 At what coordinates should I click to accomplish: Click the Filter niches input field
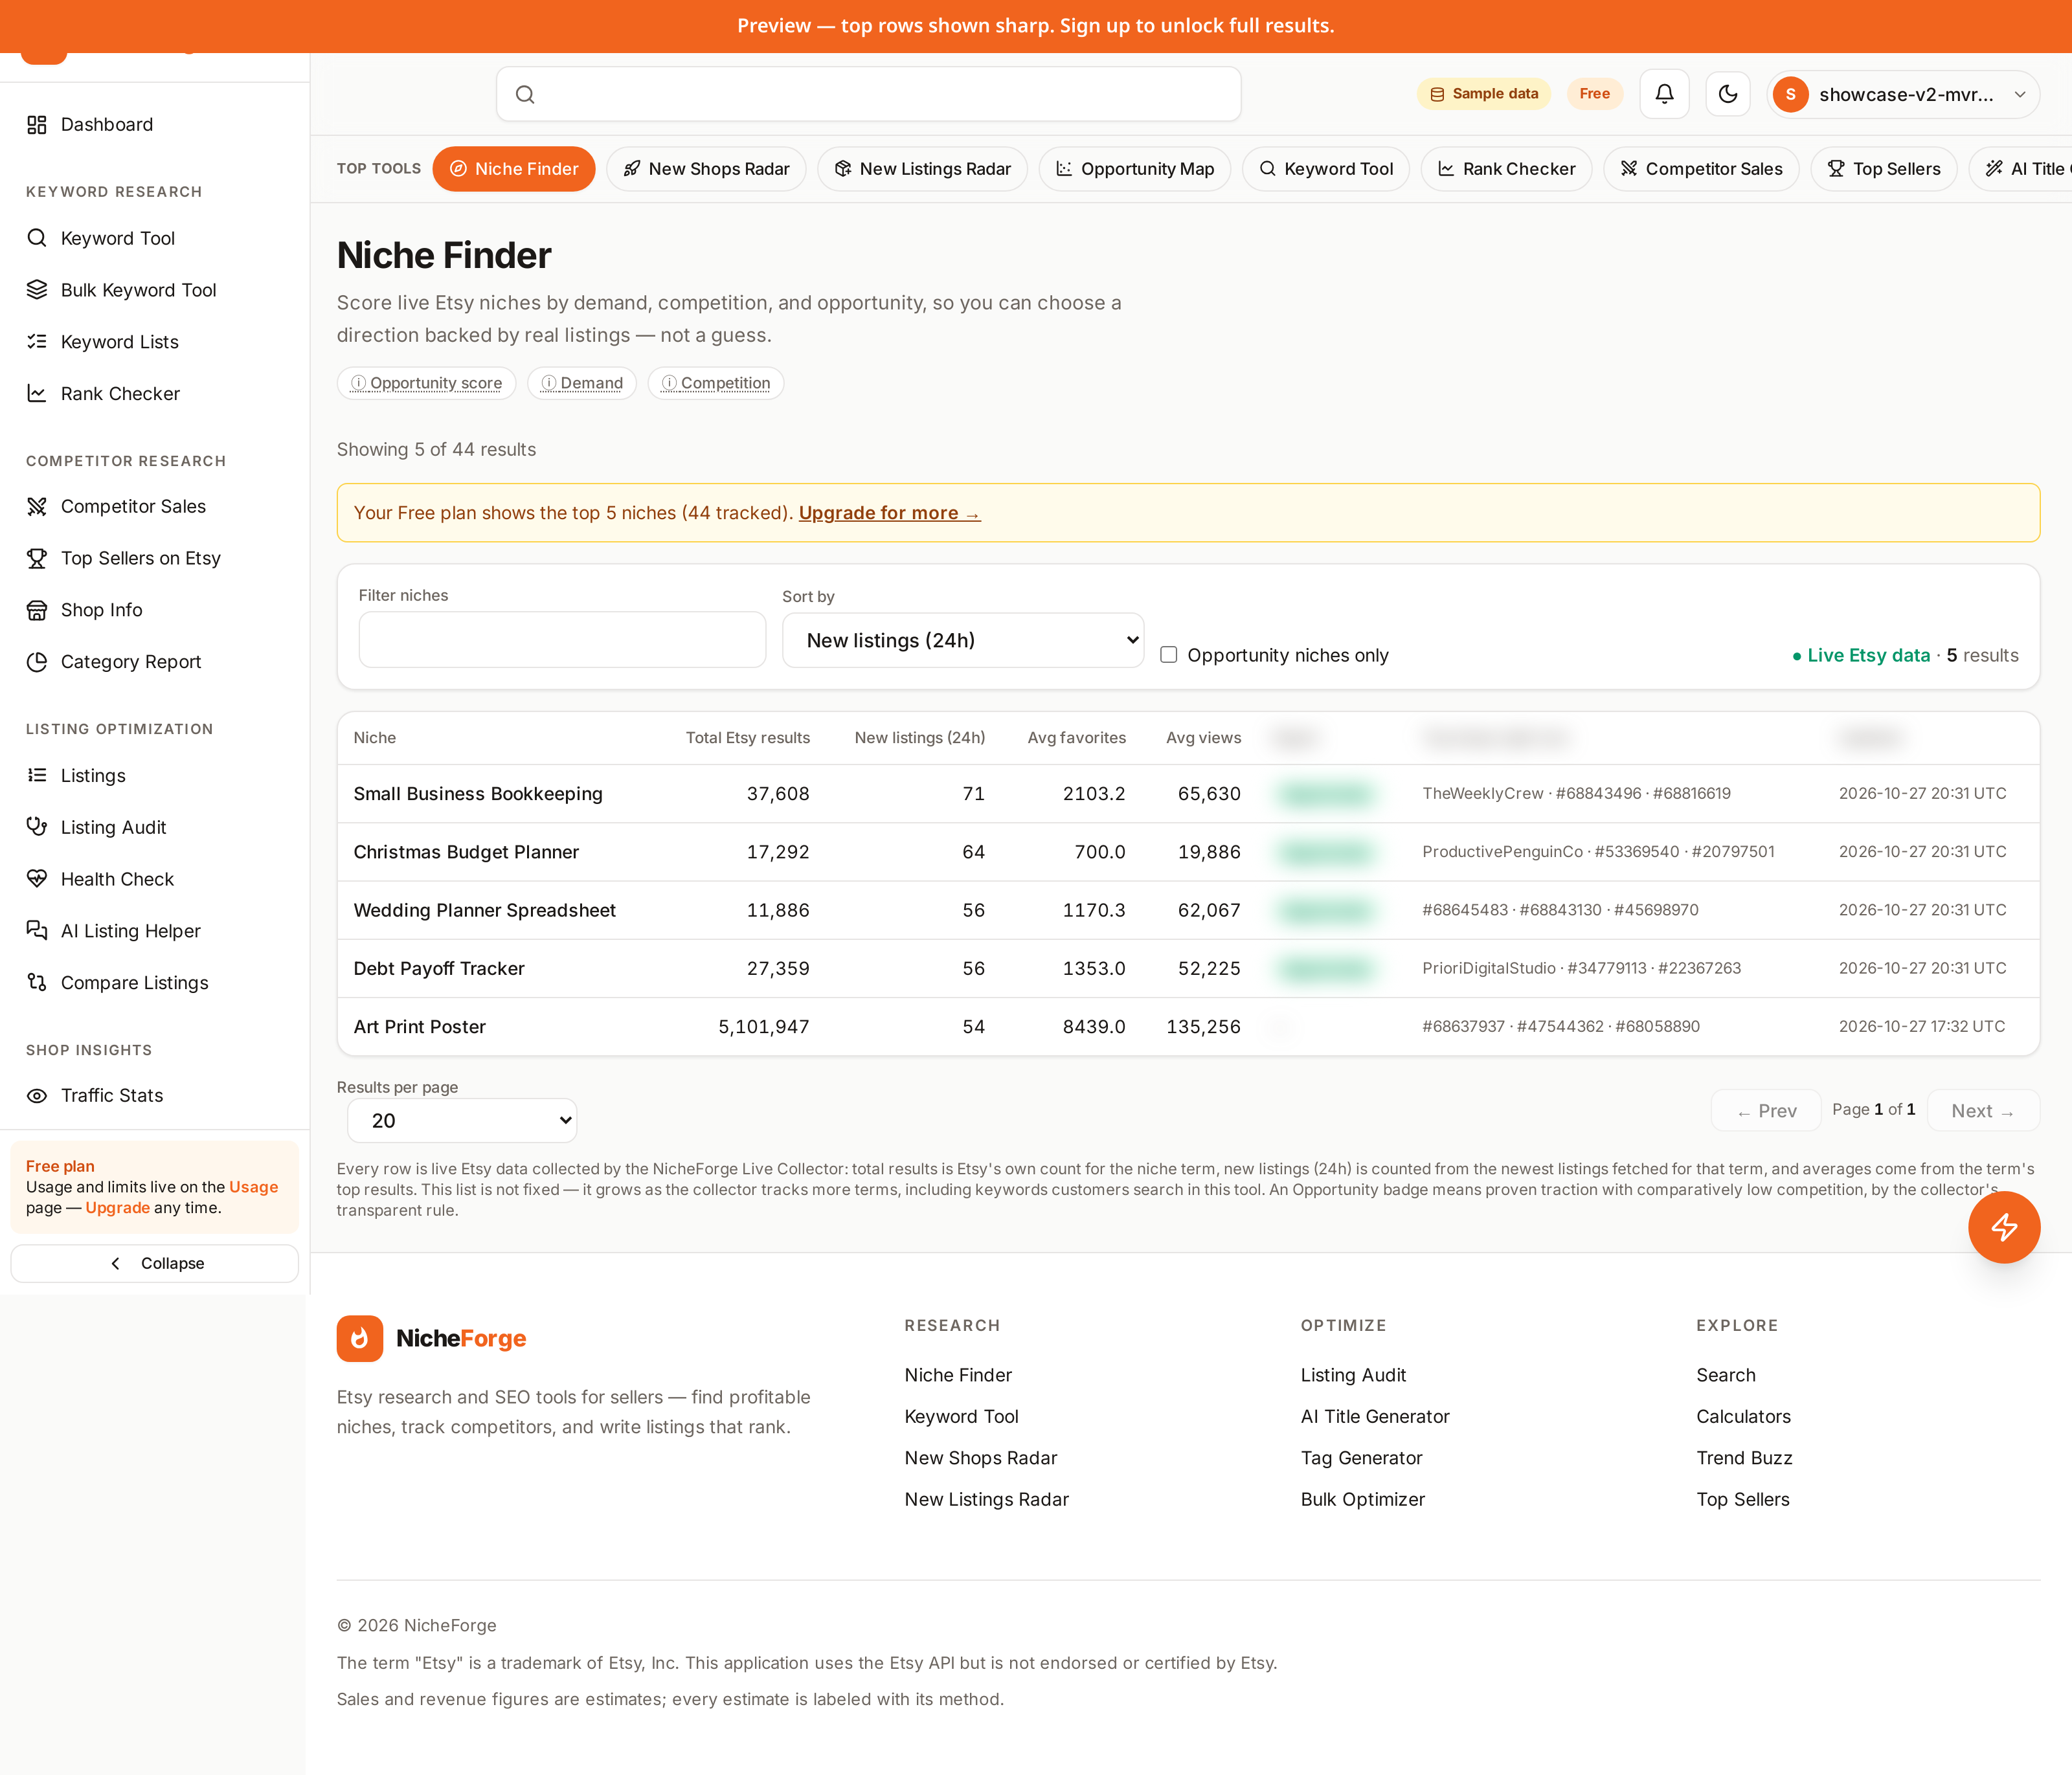coord(562,640)
